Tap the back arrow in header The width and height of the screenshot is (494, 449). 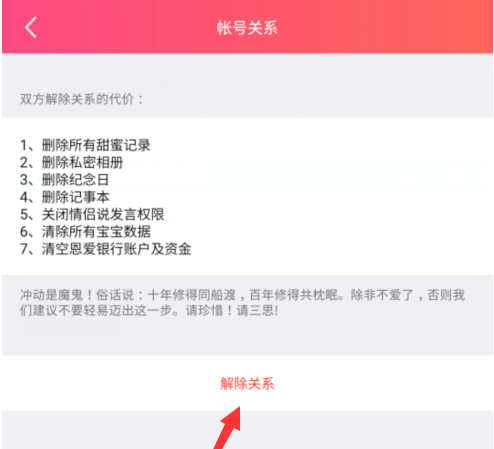31,27
